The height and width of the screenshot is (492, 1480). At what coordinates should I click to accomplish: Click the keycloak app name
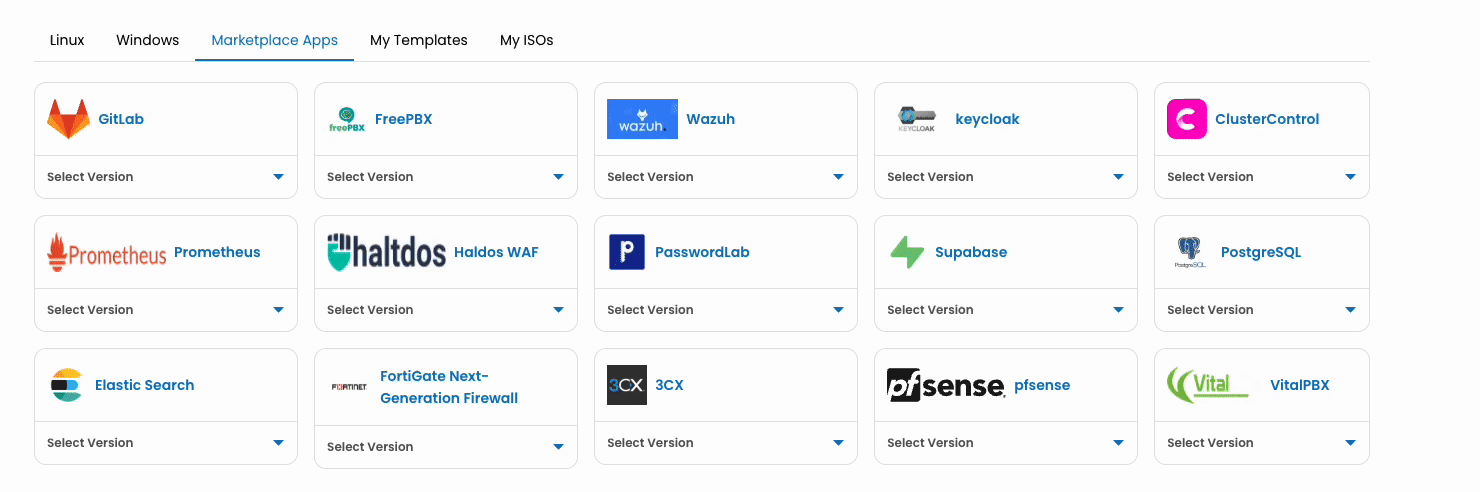click(x=988, y=119)
